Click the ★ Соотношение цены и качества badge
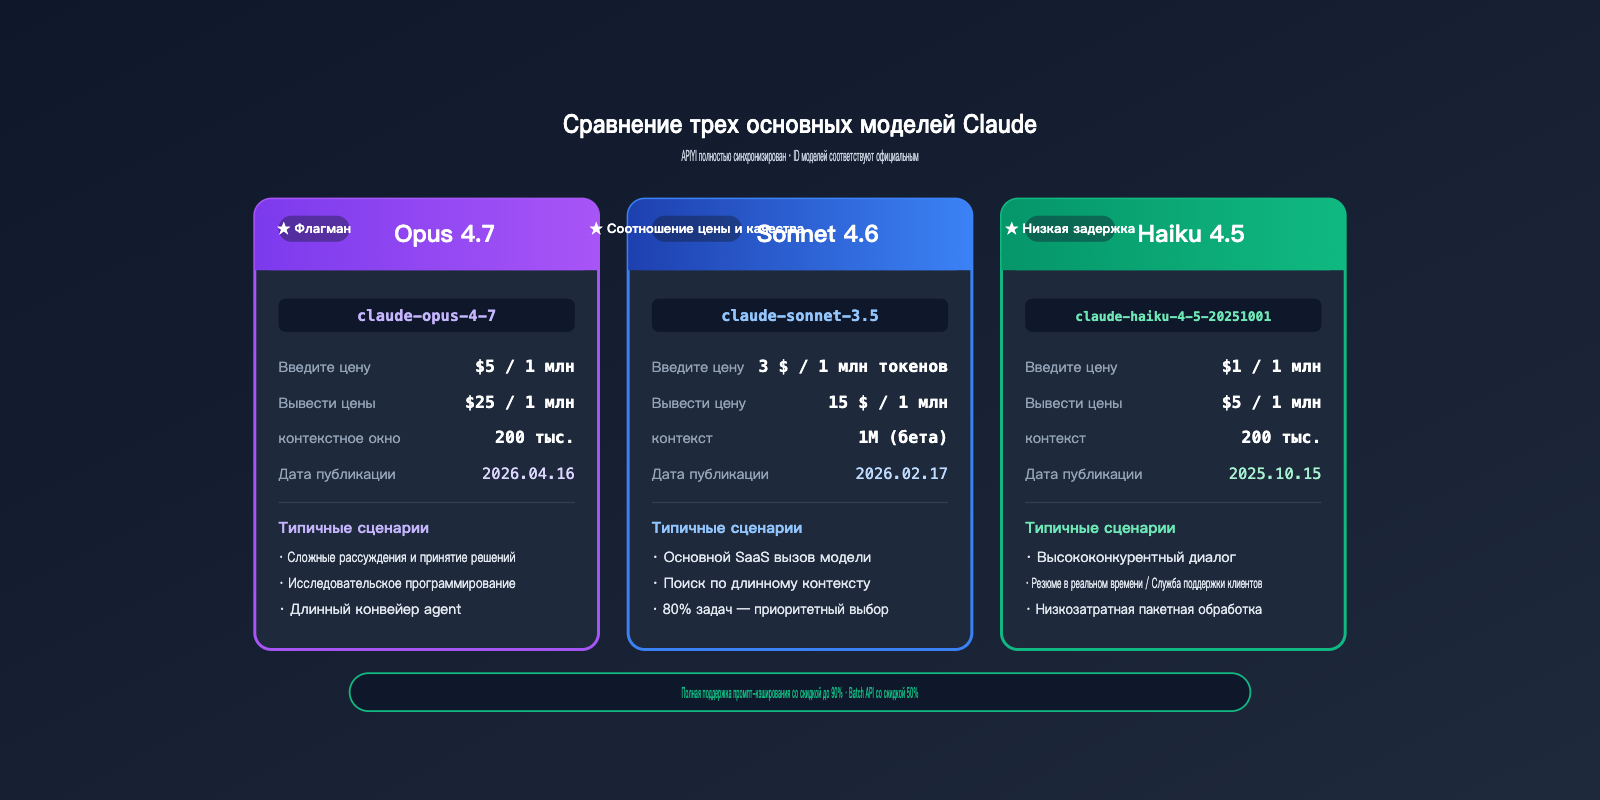This screenshot has height=800, width=1600. tap(697, 229)
